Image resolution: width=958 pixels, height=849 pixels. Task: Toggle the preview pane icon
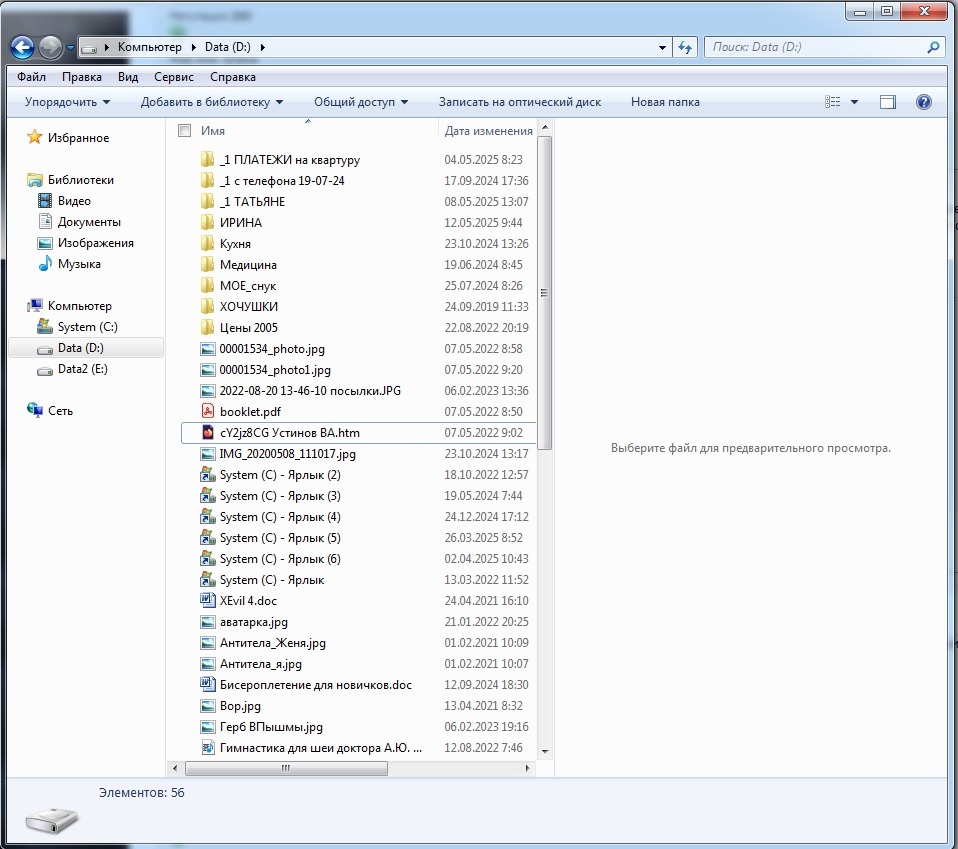(x=888, y=102)
